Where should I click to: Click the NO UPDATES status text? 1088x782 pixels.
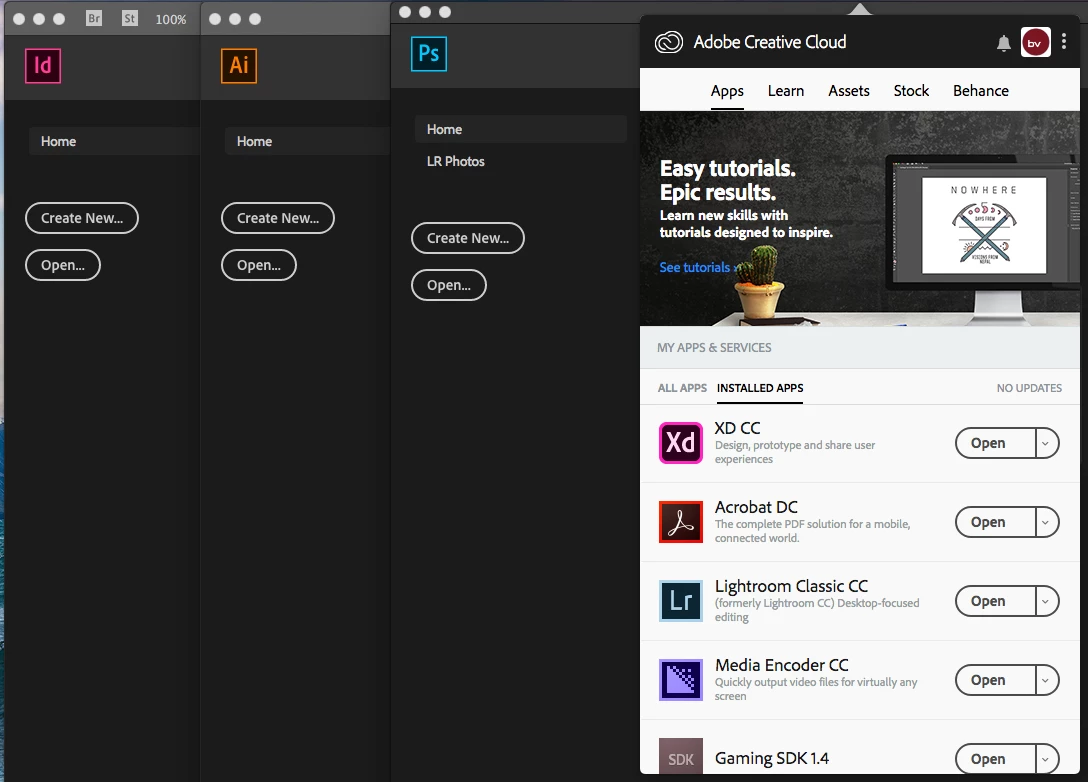(x=1029, y=388)
